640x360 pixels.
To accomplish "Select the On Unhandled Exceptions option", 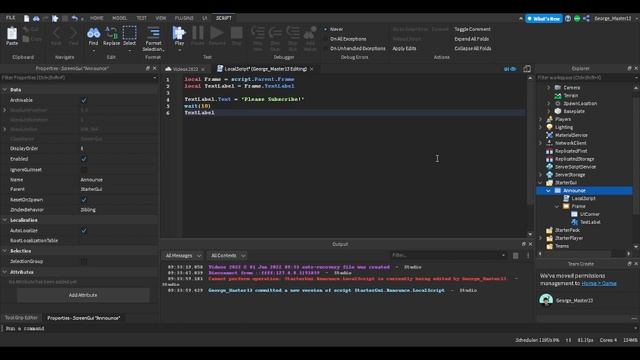I will coord(355,48).
